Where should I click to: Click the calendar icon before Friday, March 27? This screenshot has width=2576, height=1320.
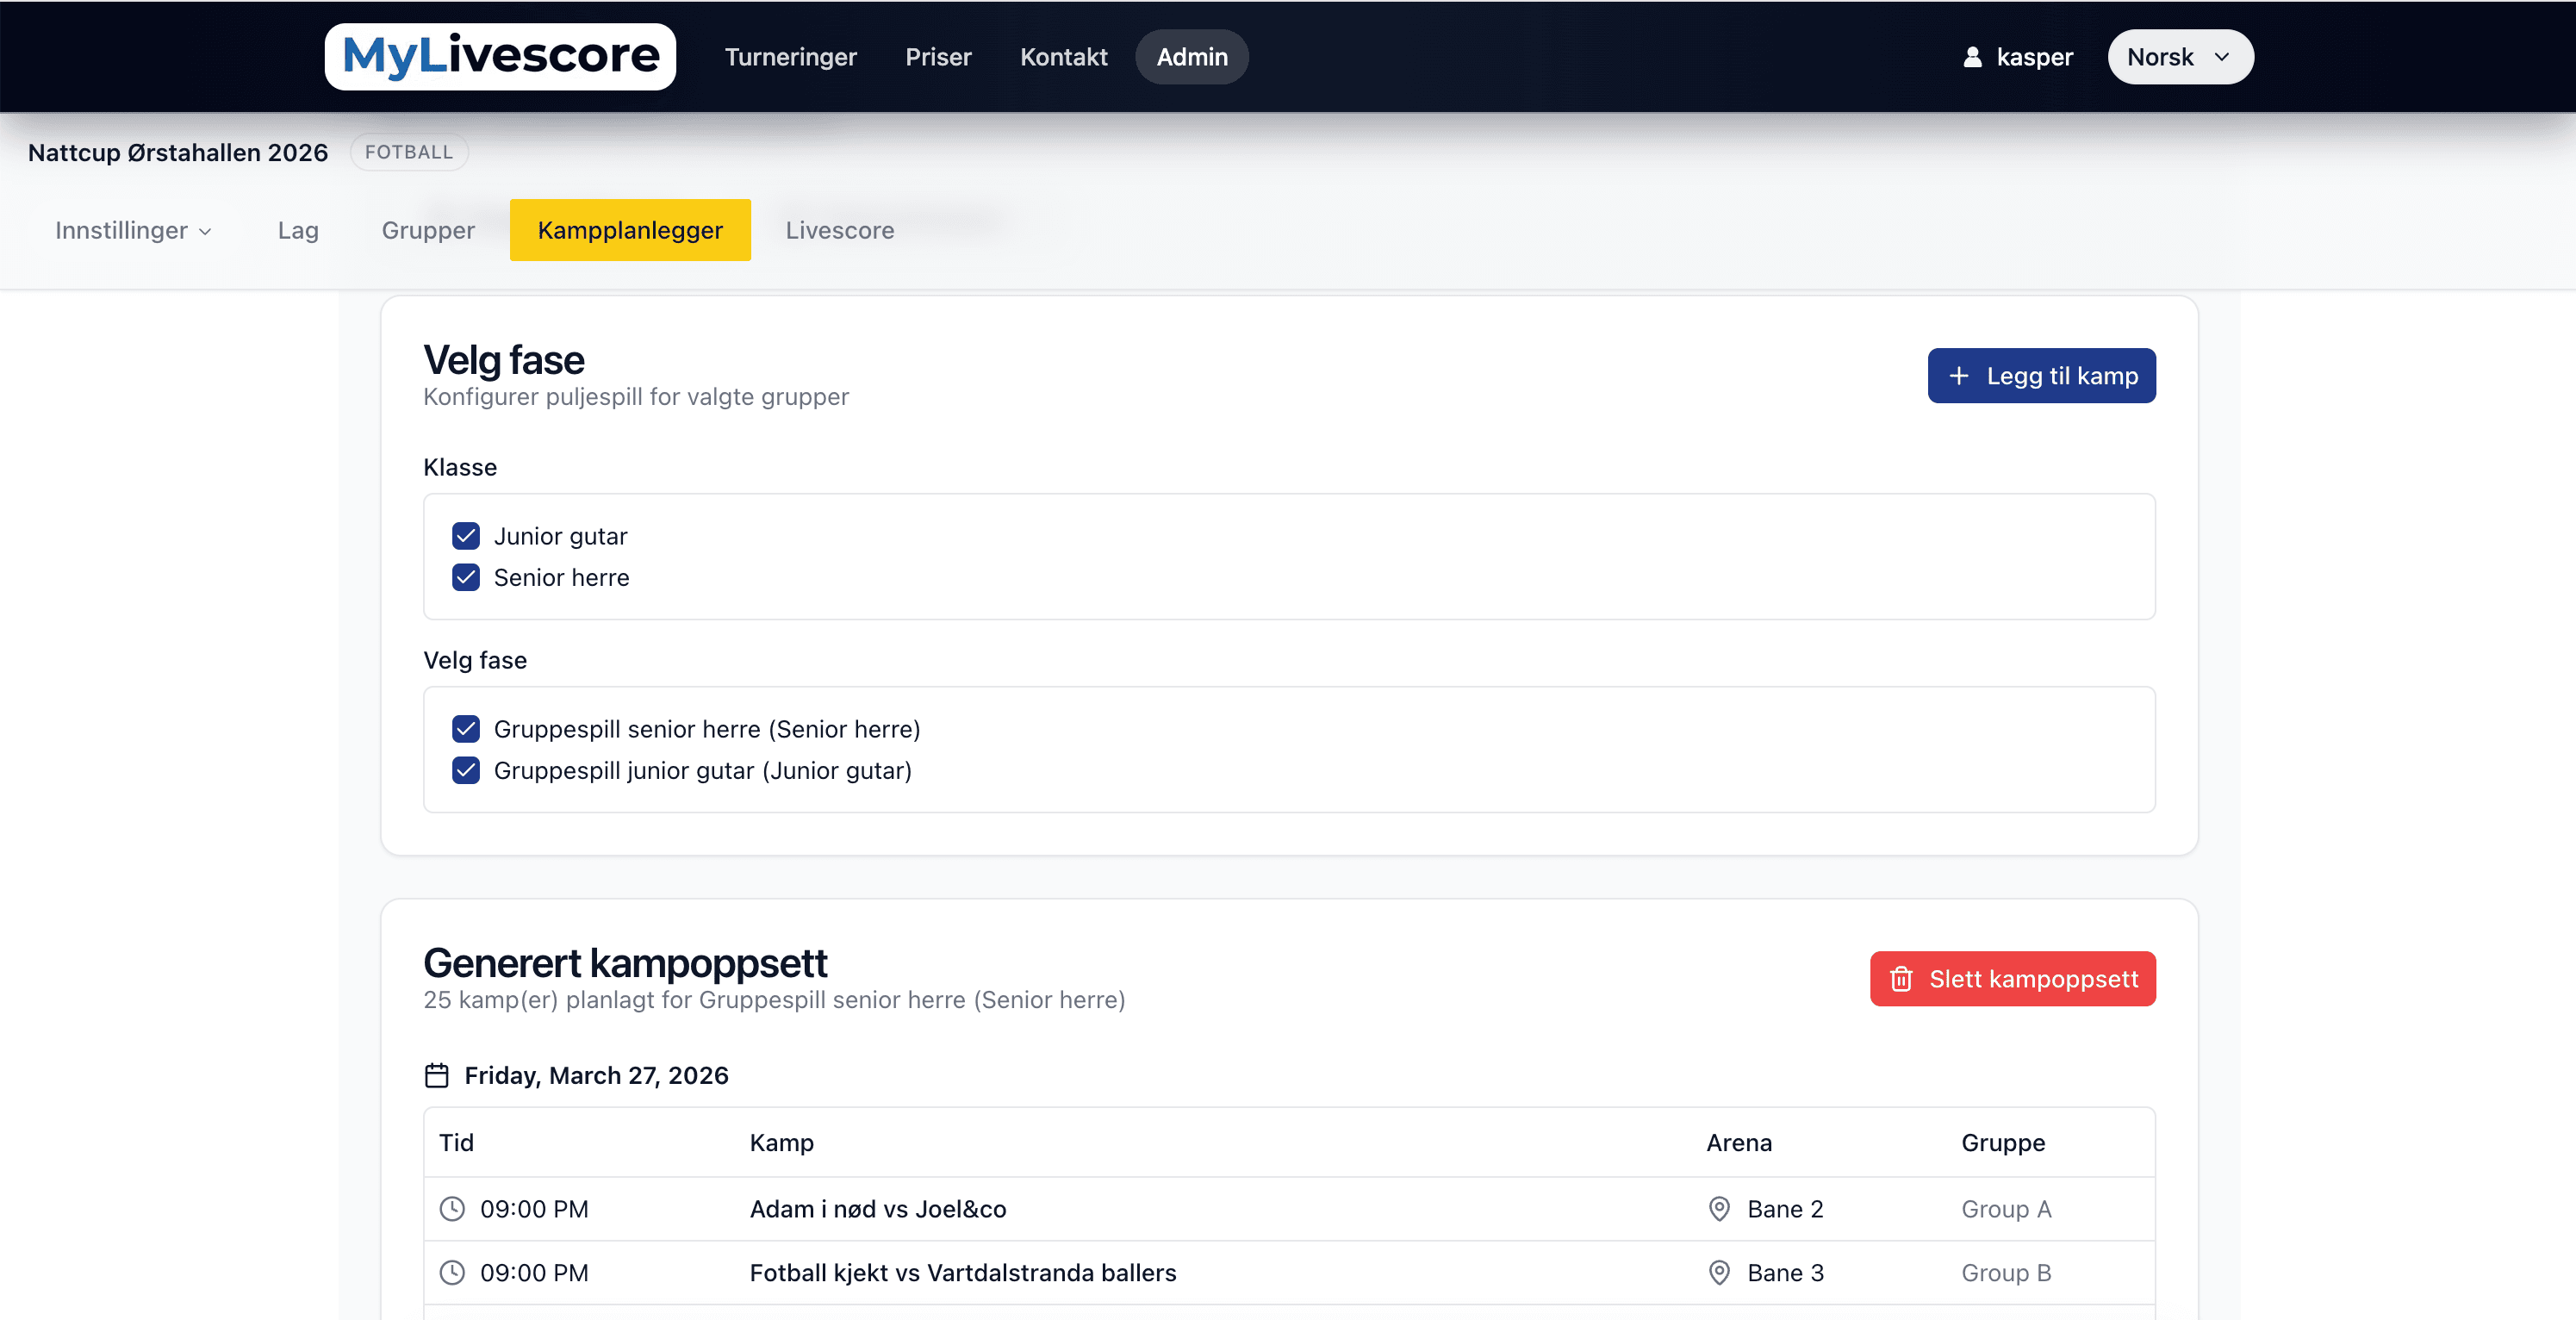[x=436, y=1075]
